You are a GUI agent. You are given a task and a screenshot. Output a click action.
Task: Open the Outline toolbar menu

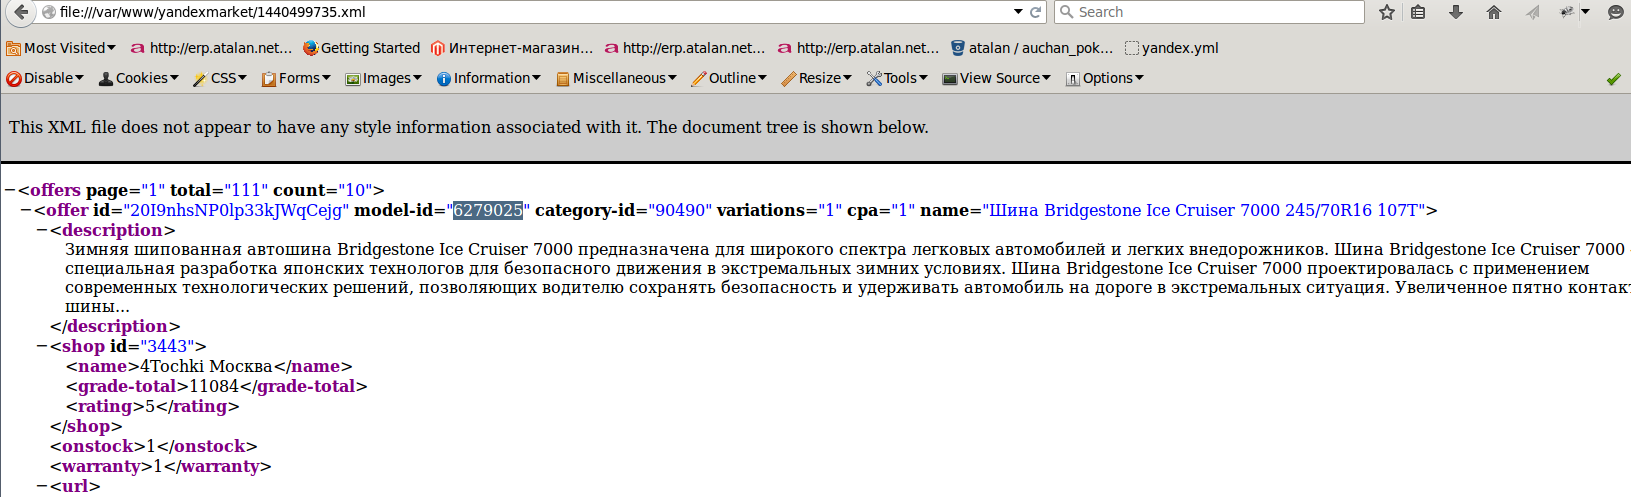(x=729, y=78)
